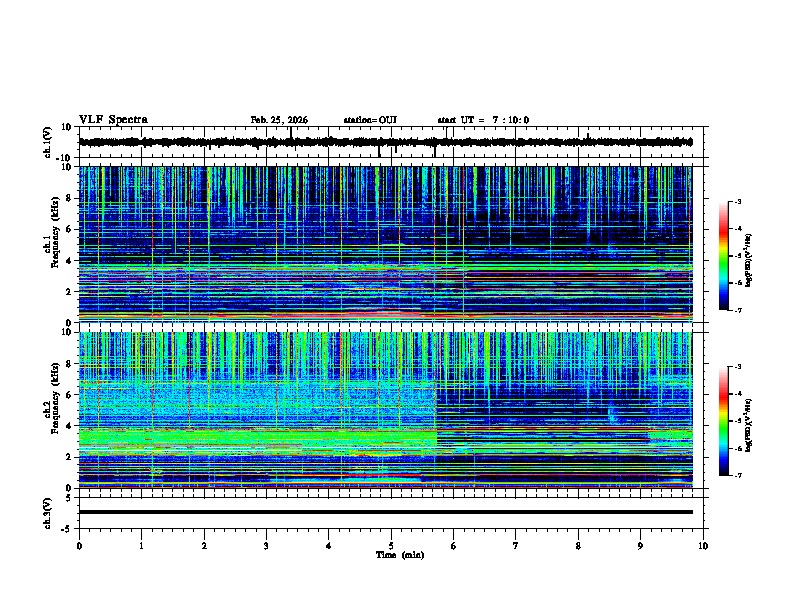Click the 2 kHz tick on ch.2 frequency axis

(69, 457)
